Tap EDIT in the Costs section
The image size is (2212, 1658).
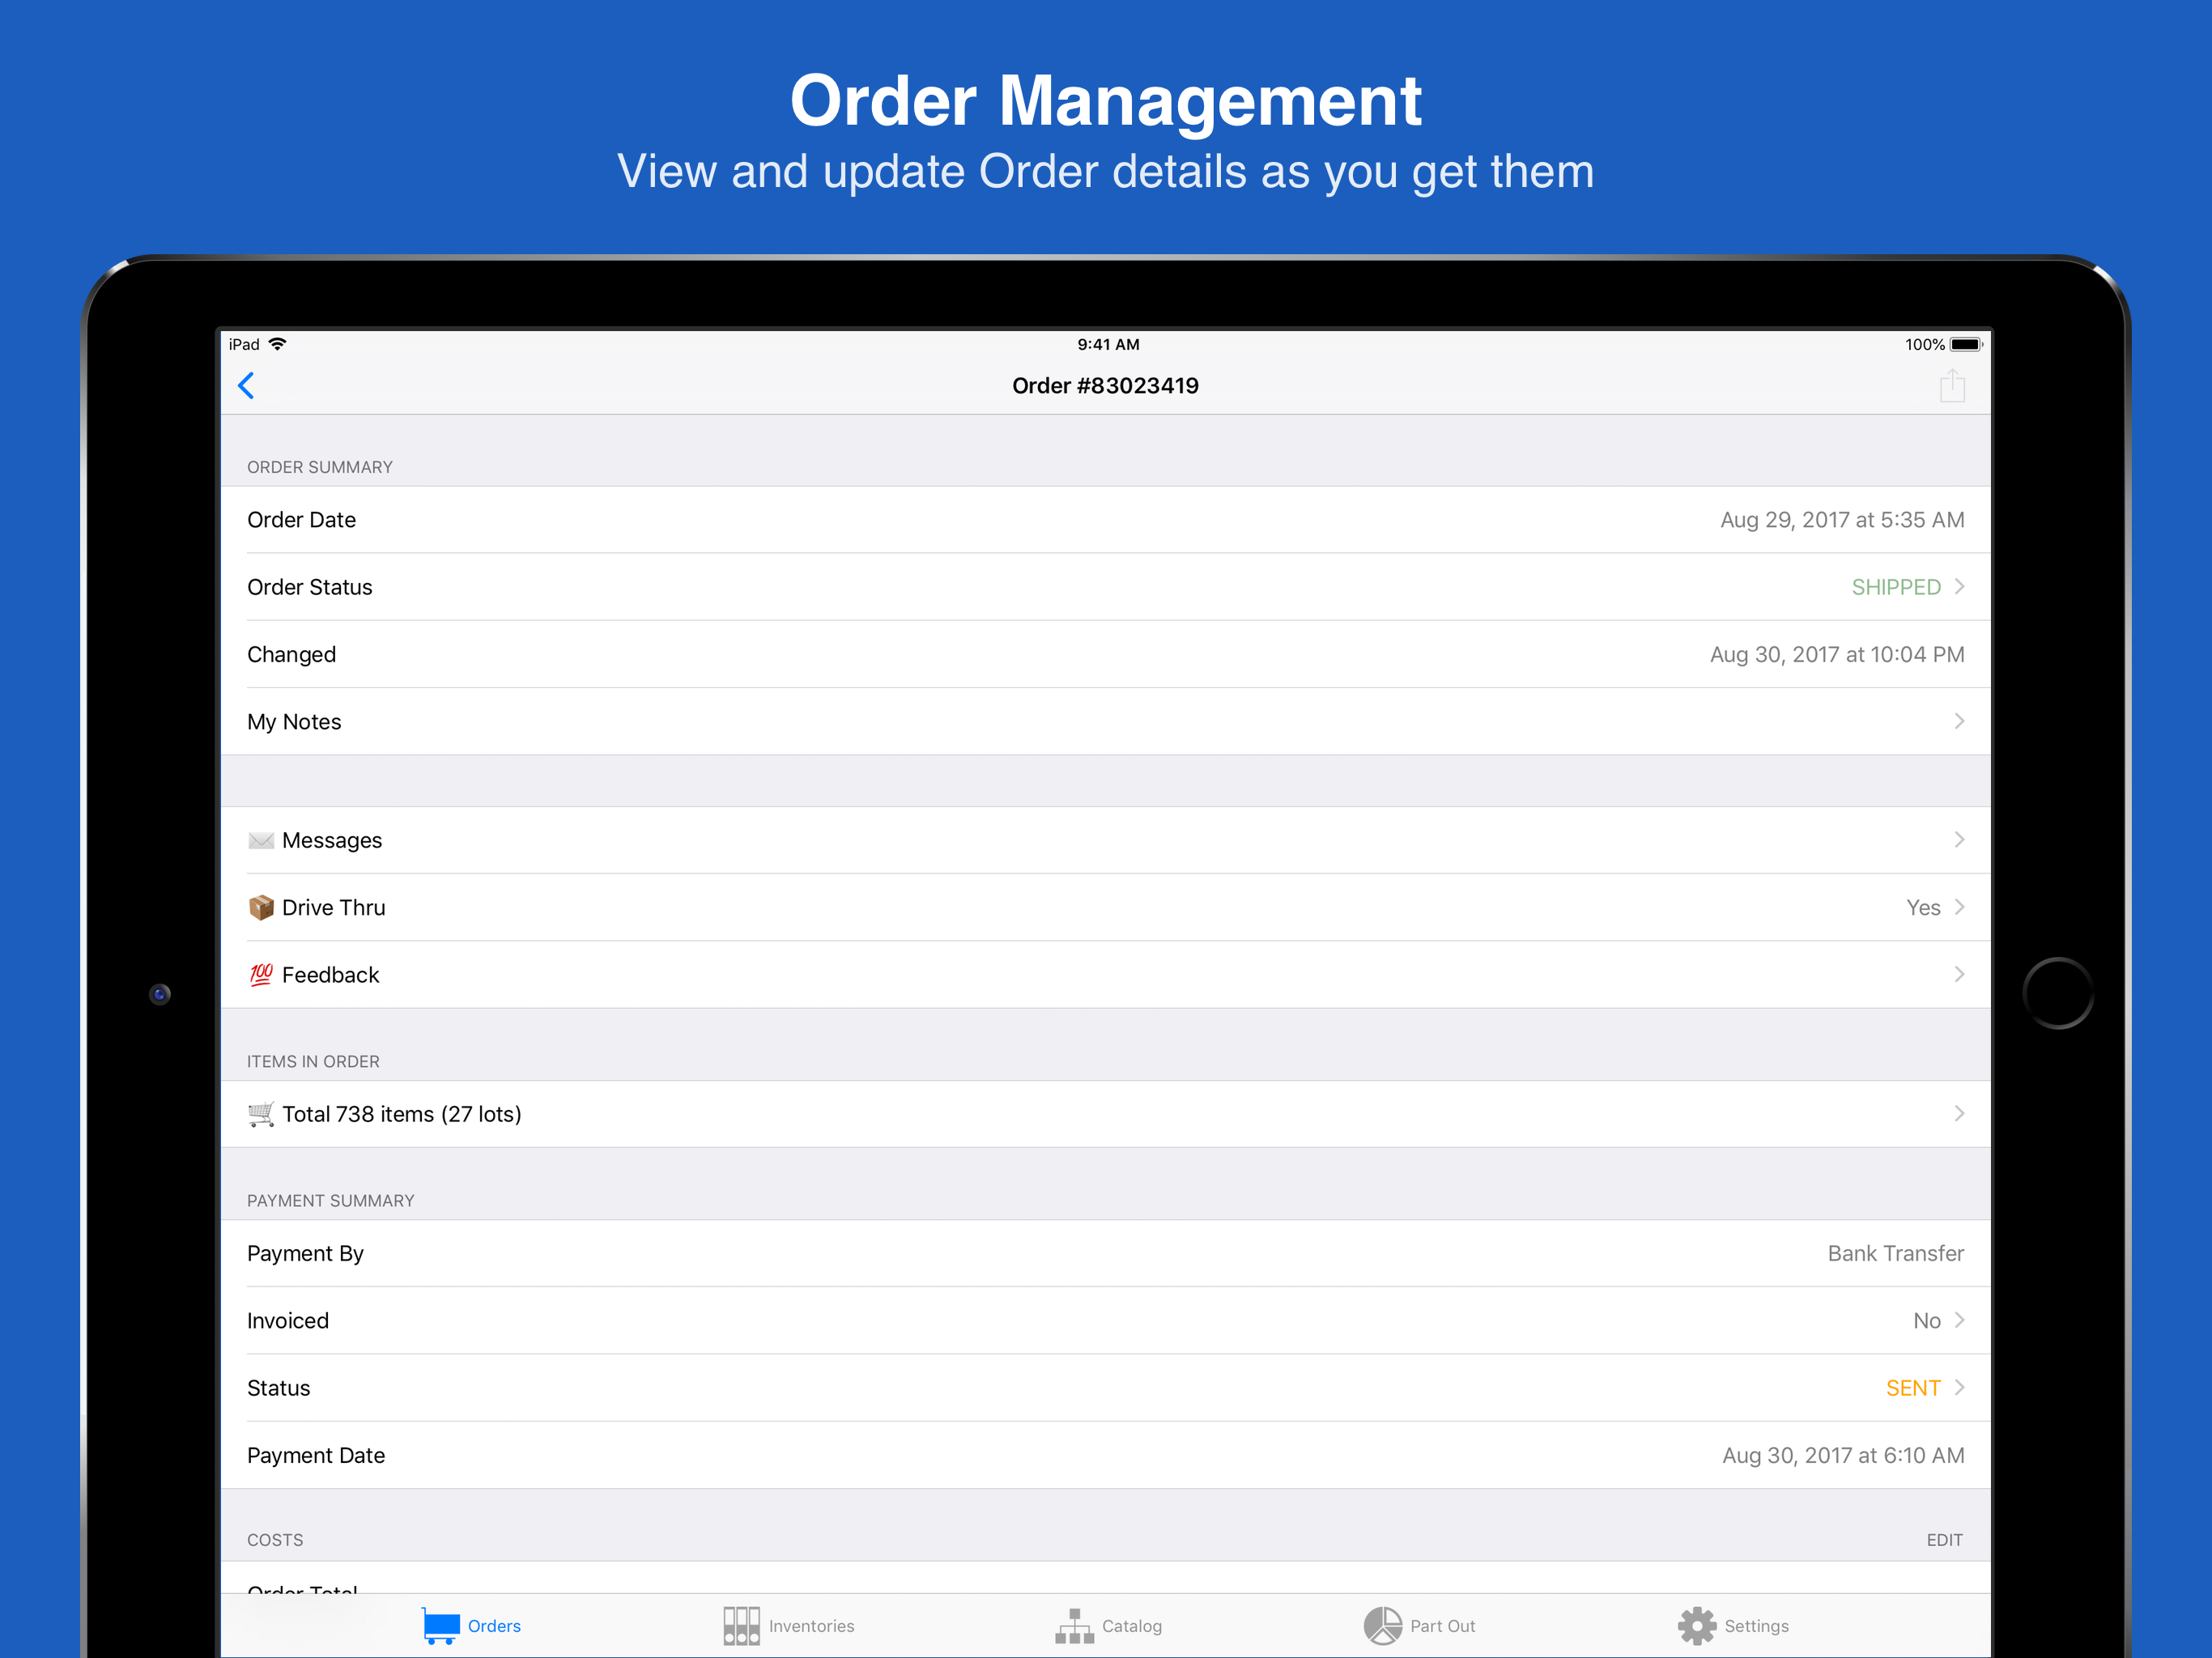coord(1944,1540)
